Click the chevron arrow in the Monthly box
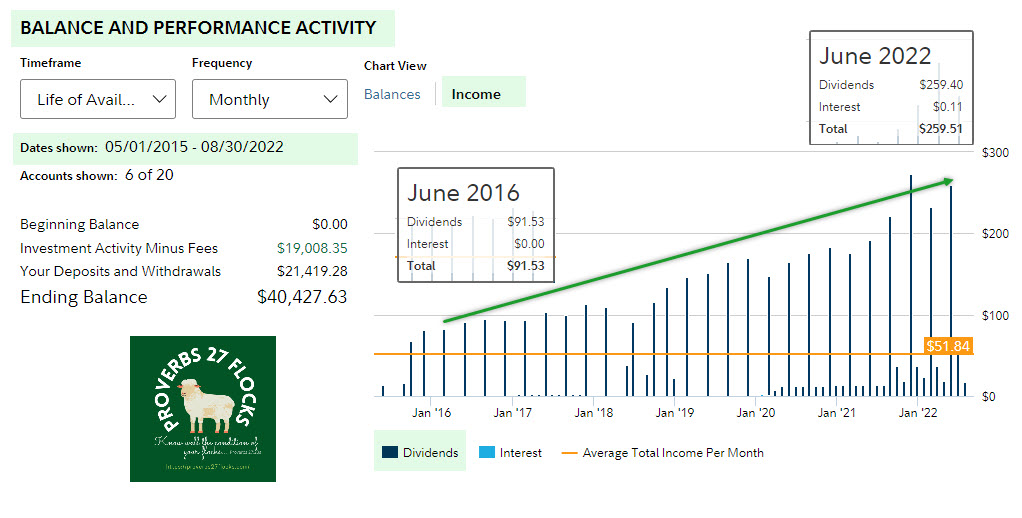This screenshot has height=518, width=1022. pos(331,99)
